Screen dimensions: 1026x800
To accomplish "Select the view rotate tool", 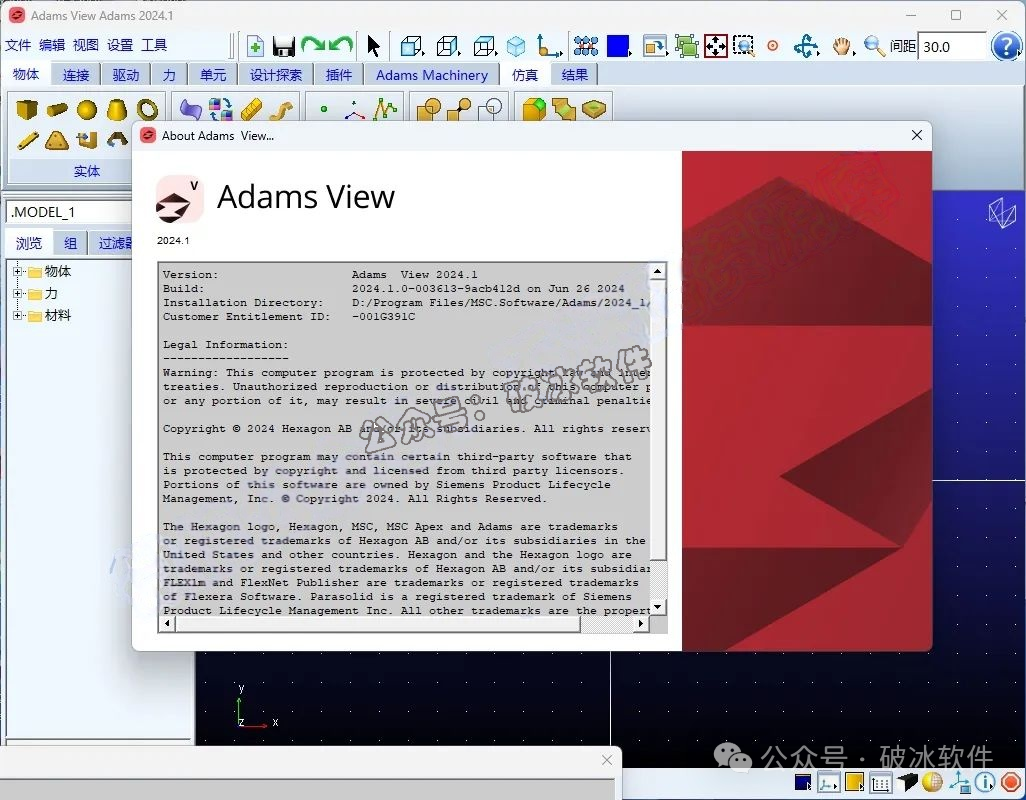I will [805, 46].
